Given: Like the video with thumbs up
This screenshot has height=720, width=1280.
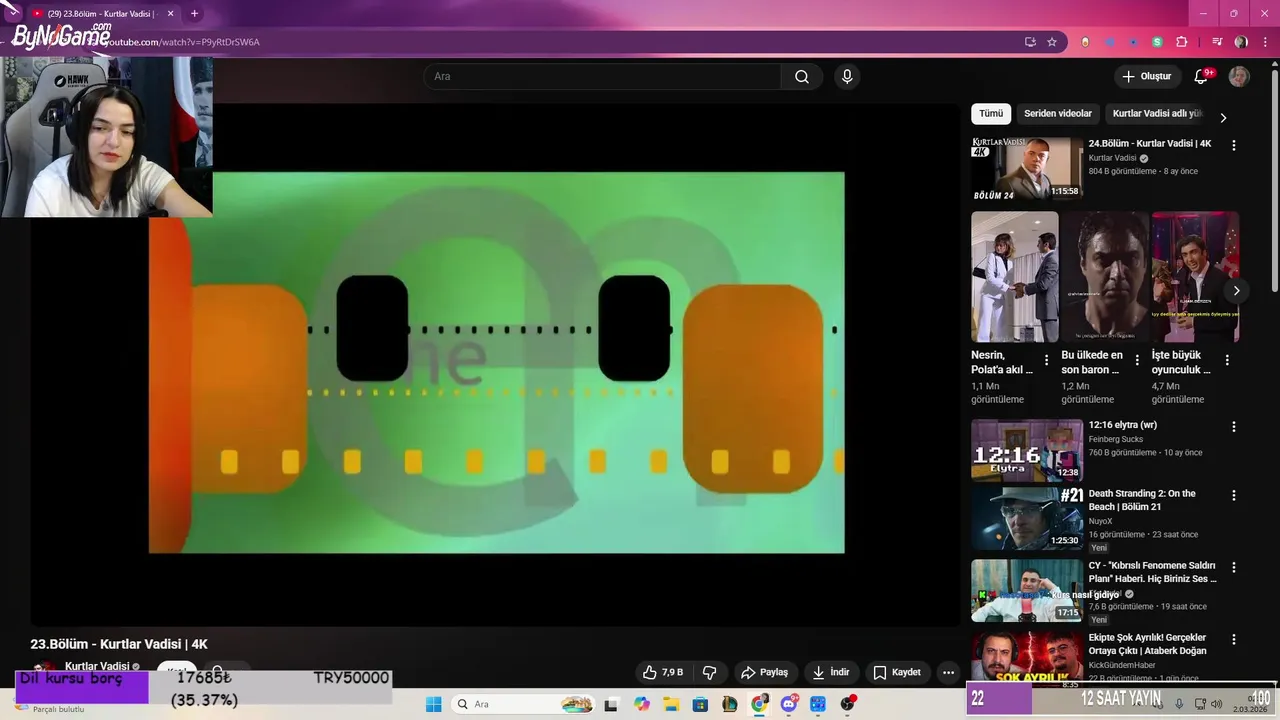Looking at the screenshot, I should click(x=664, y=672).
